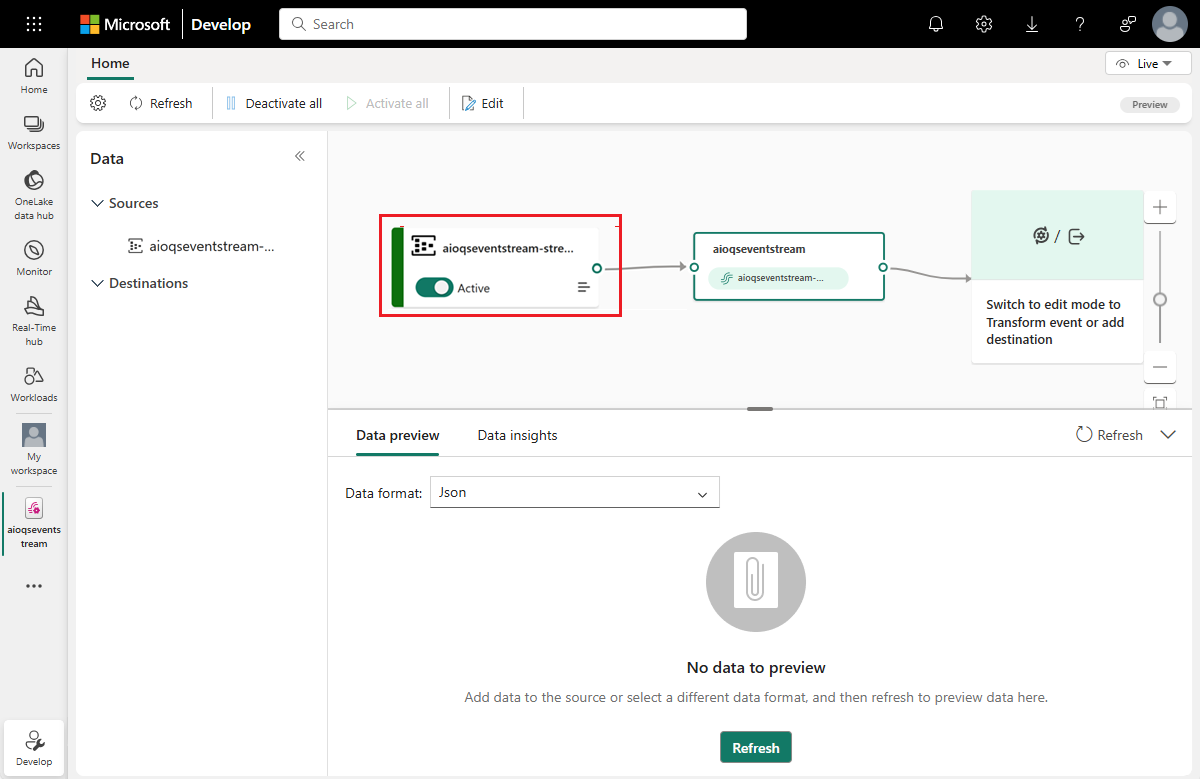Open the OneLake data hub

[x=33, y=190]
